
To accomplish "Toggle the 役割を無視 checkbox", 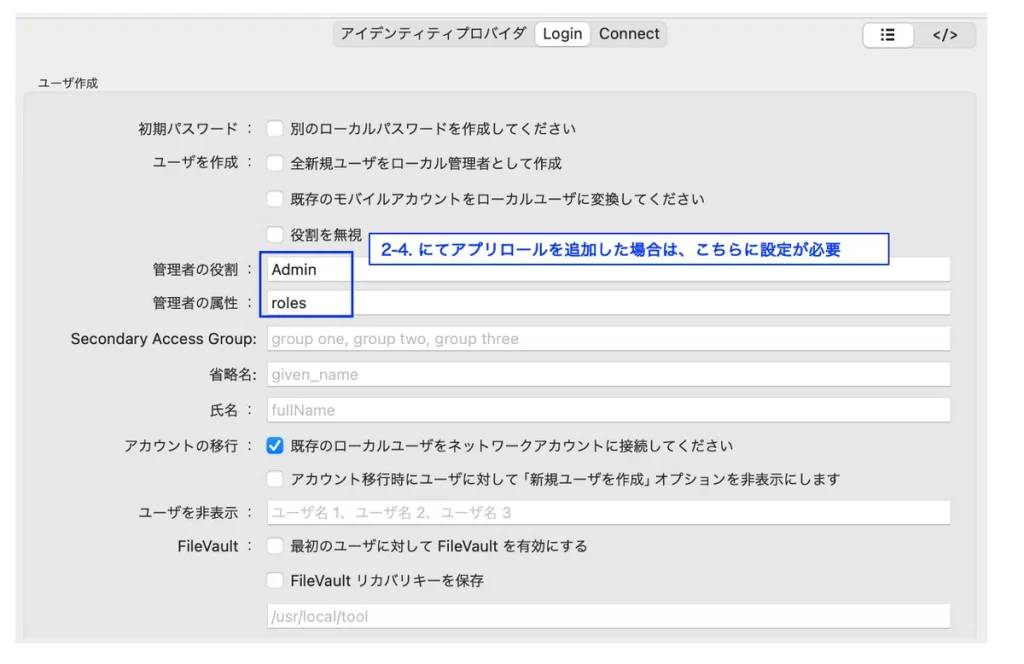I will coord(275,234).
